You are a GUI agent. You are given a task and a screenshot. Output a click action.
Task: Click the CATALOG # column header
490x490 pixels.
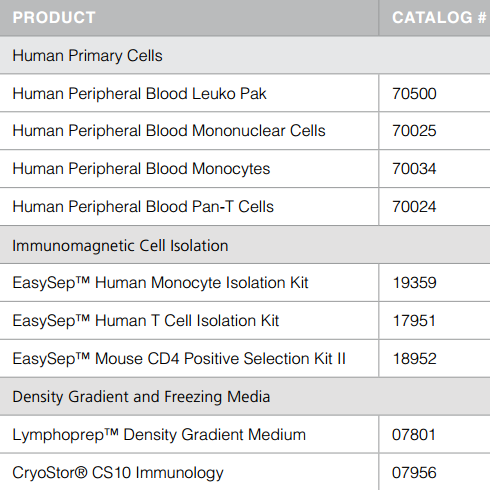pyautogui.click(x=439, y=18)
